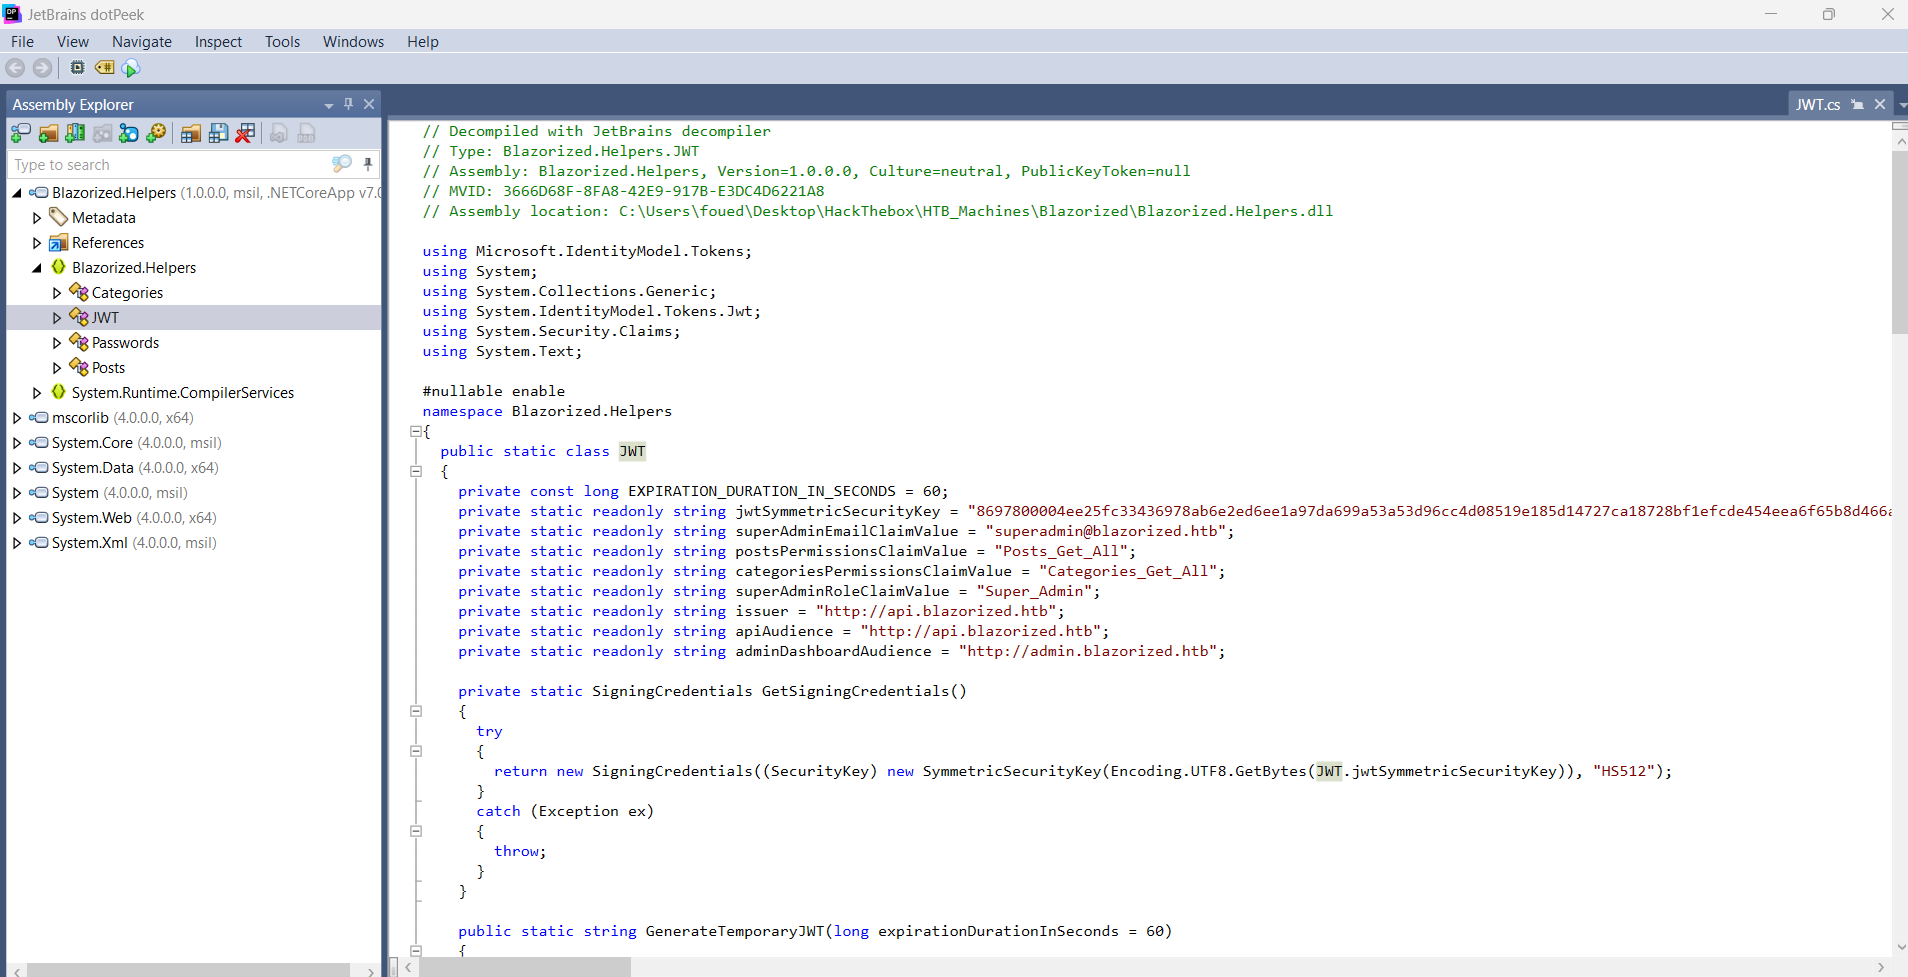Image resolution: width=1908 pixels, height=977 pixels.
Task: Select the Posts class in tree
Action: pyautogui.click(x=108, y=368)
